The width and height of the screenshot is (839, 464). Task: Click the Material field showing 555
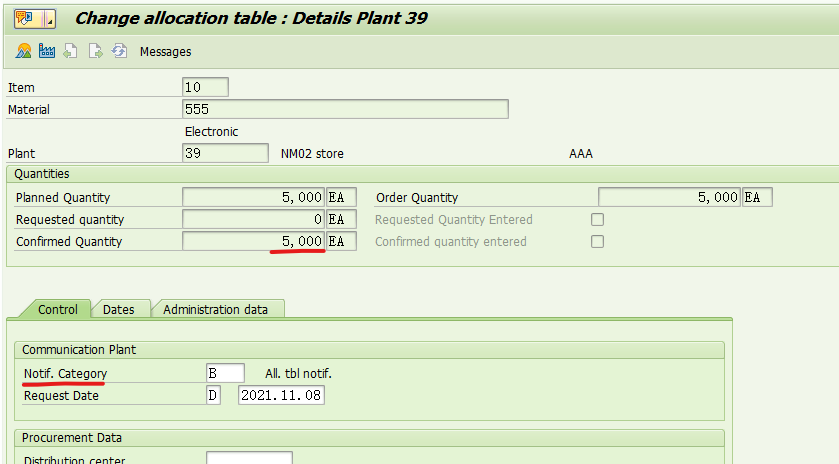345,109
